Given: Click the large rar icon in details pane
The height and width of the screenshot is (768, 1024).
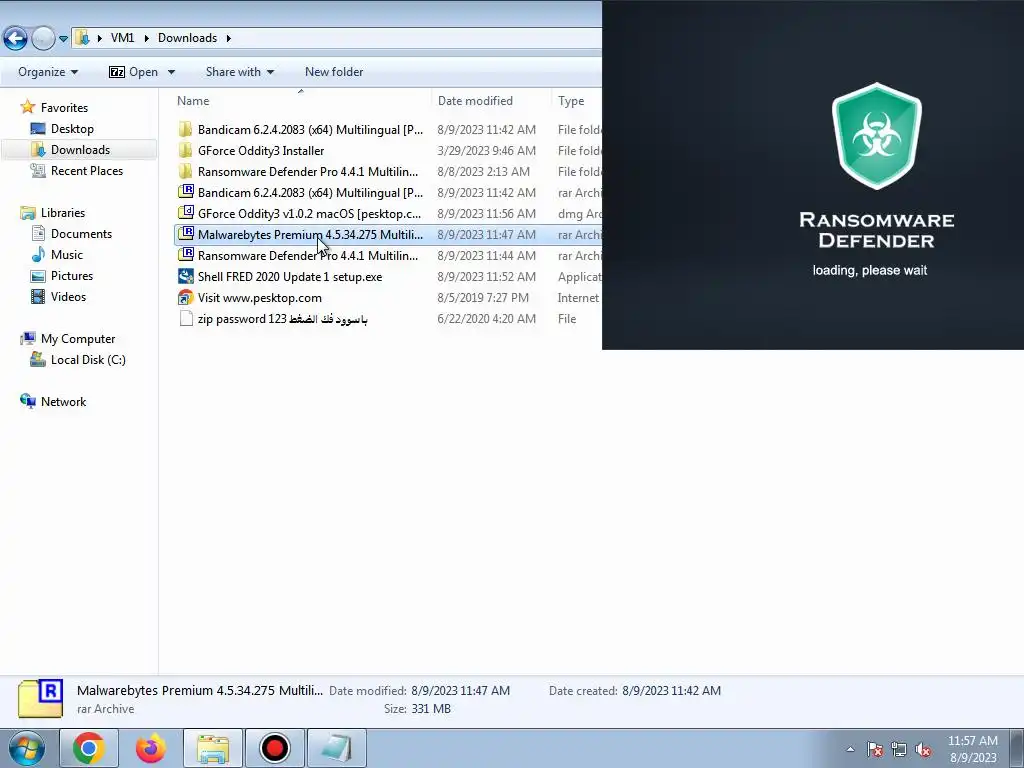Looking at the screenshot, I should (x=40, y=699).
